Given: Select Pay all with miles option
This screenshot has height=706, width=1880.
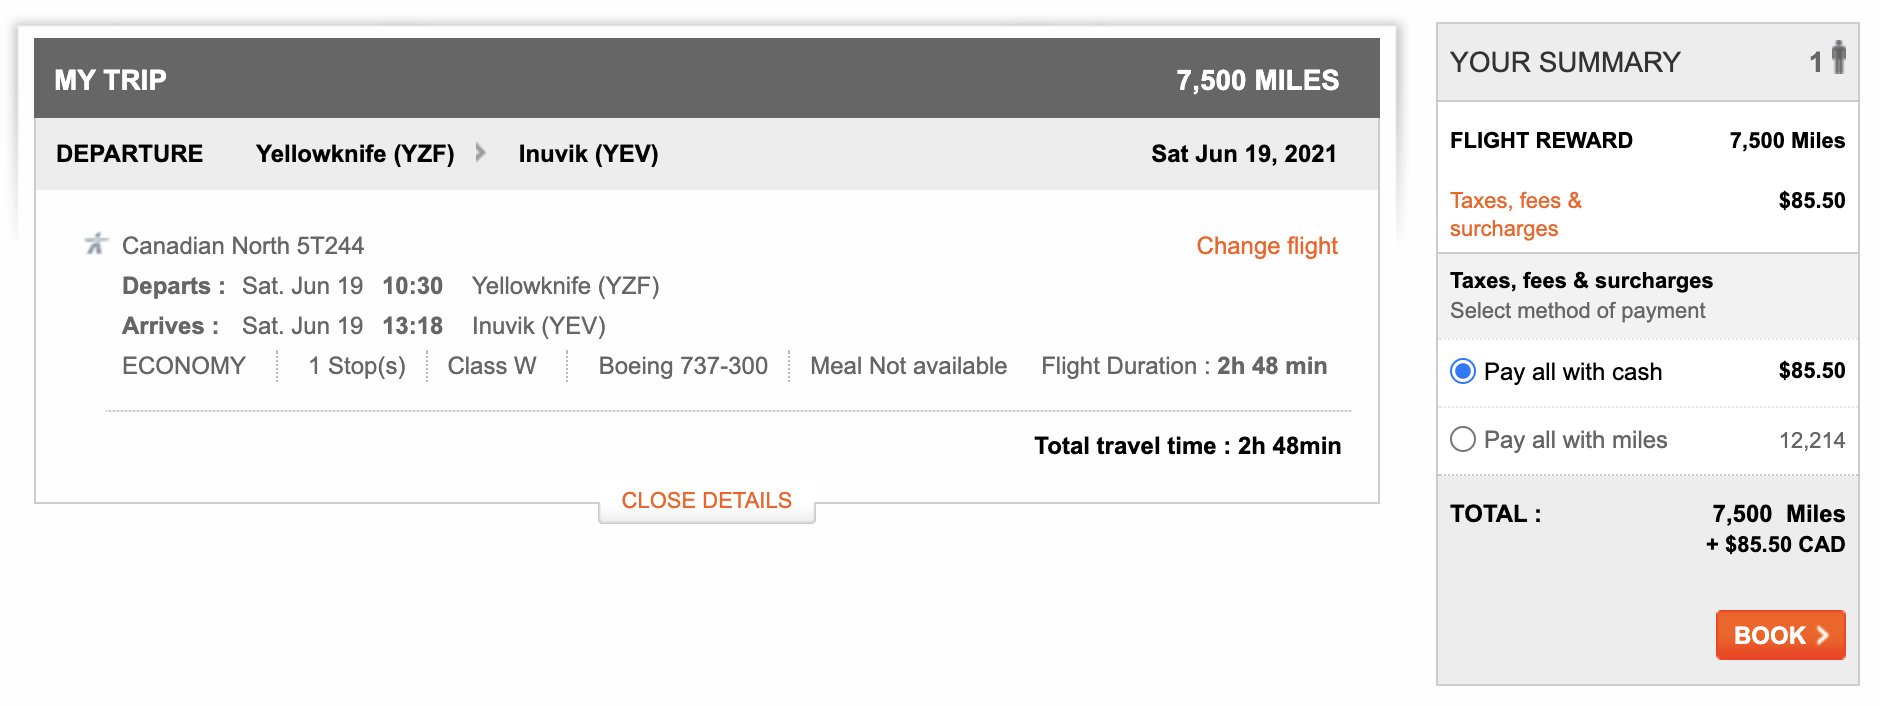Looking at the screenshot, I should click(x=1463, y=440).
